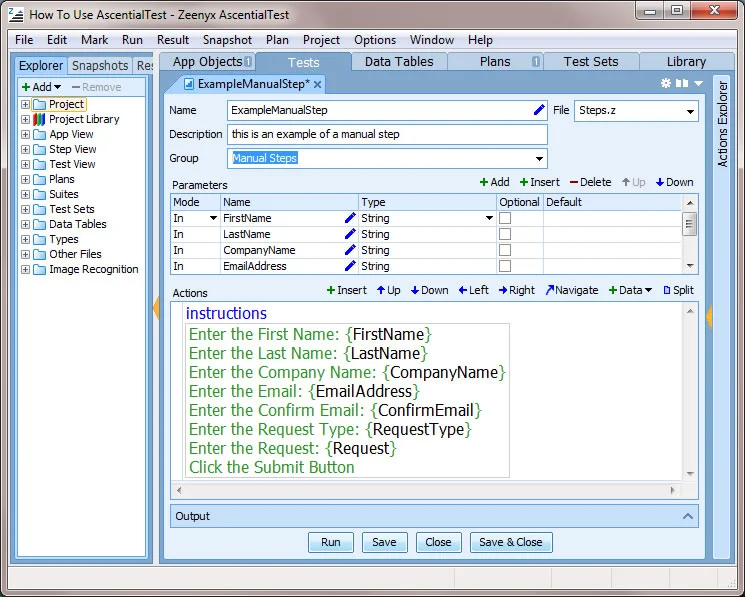This screenshot has width=745, height=597.
Task: Click the Parameters table vertical scrollbar thumb
Action: 689,224
